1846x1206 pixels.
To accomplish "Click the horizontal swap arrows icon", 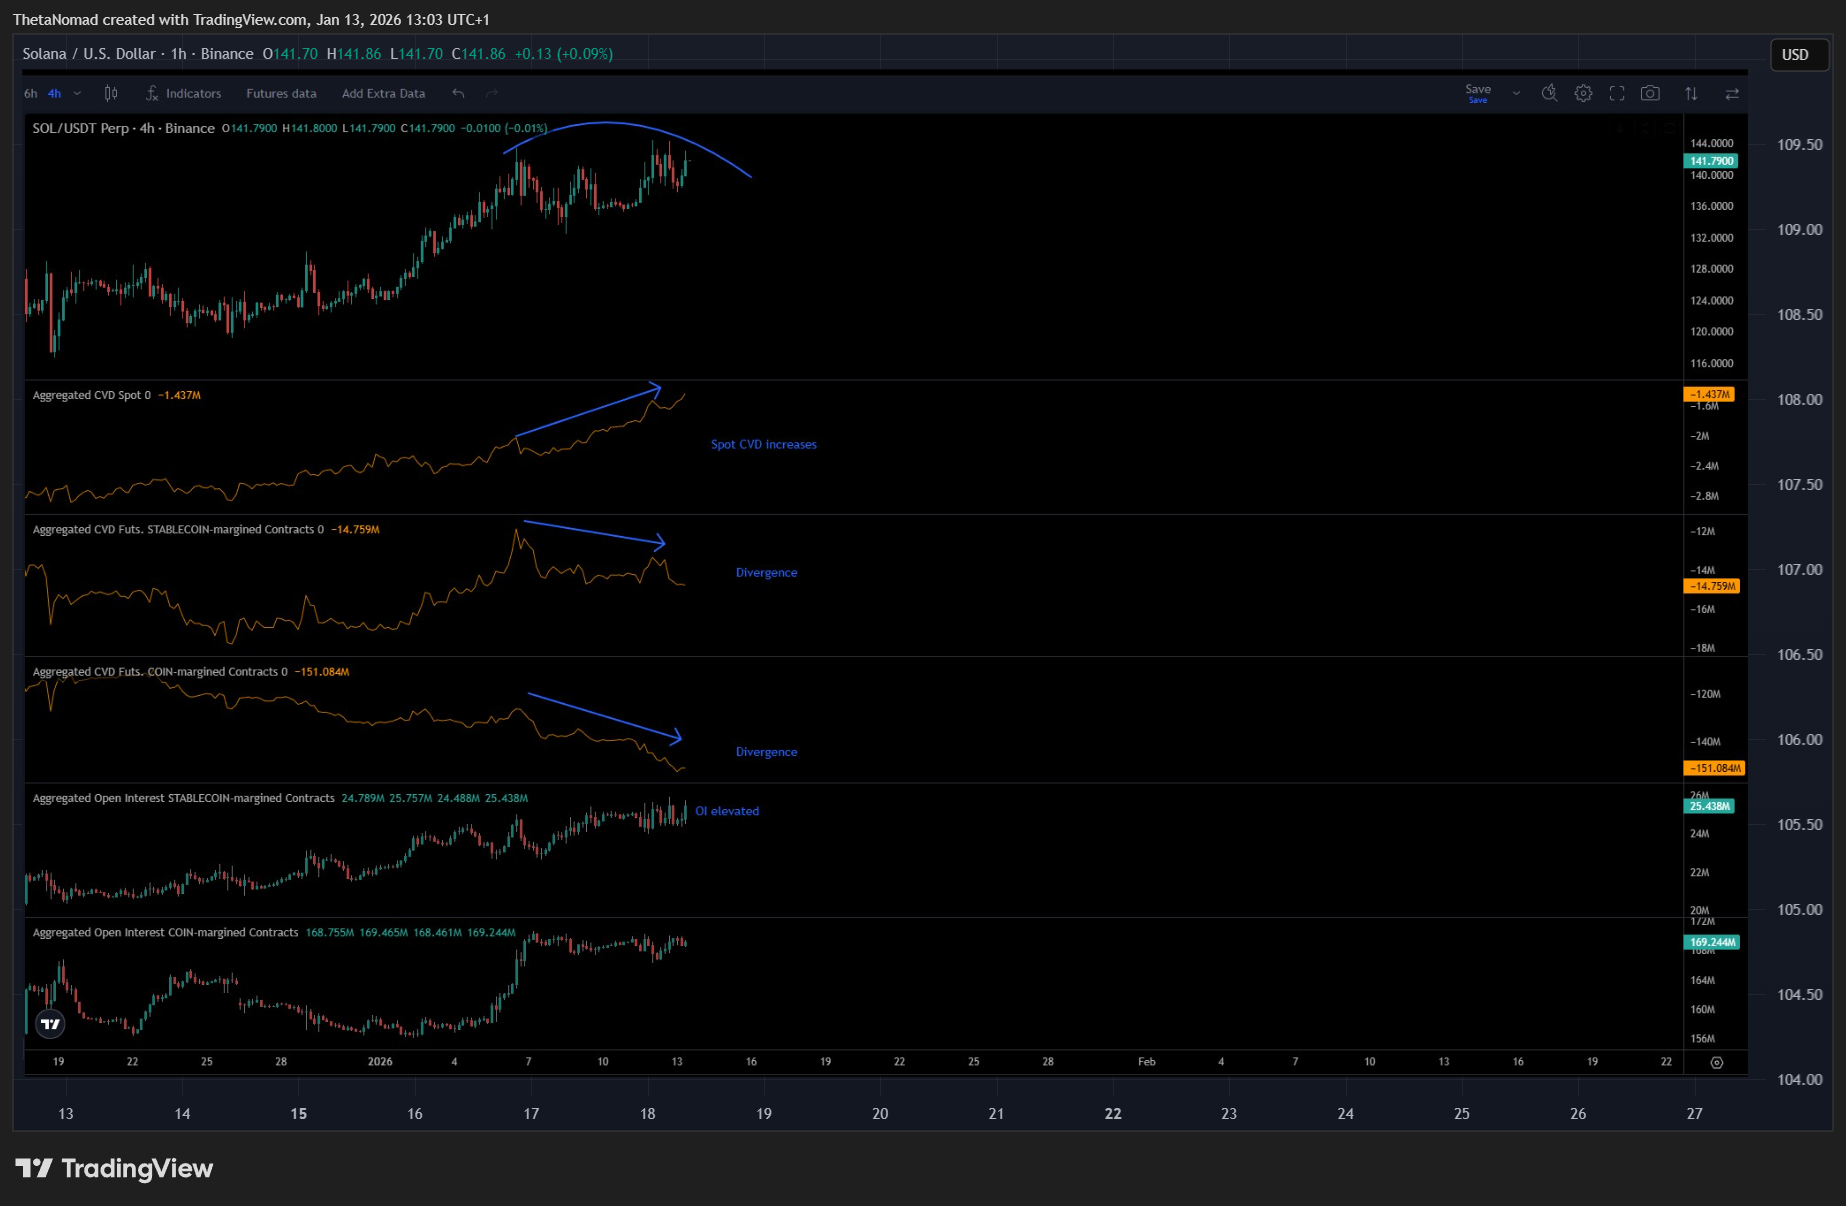I will coord(1732,93).
